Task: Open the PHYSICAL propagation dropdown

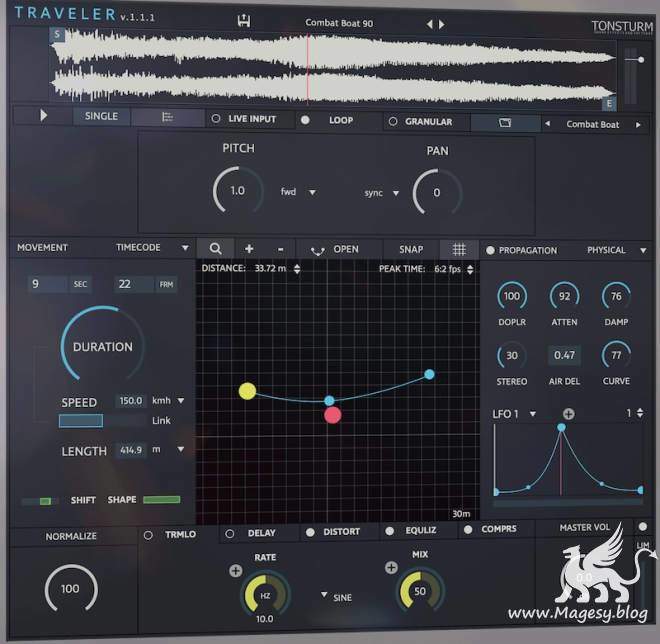Action: coord(643,250)
